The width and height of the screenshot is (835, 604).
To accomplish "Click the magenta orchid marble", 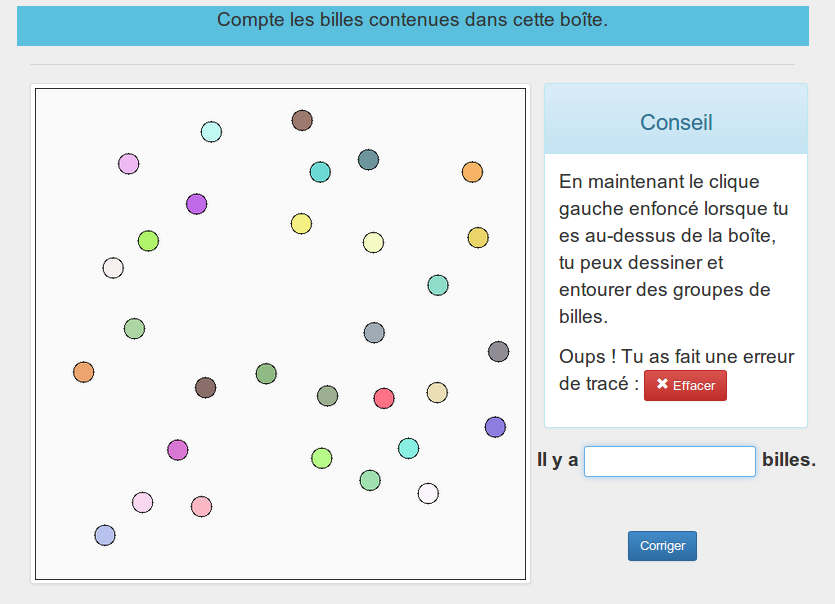I will pyautogui.click(x=178, y=450).
